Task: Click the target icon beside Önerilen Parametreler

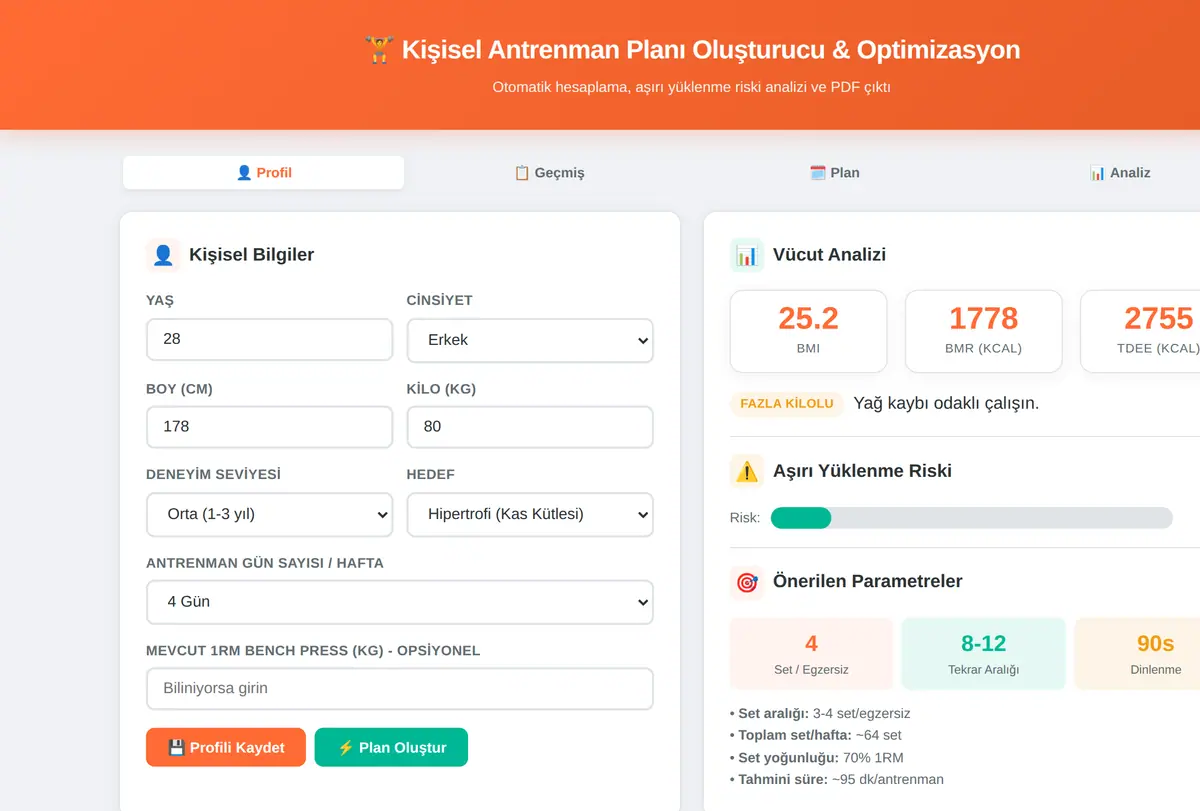Action: 747,582
